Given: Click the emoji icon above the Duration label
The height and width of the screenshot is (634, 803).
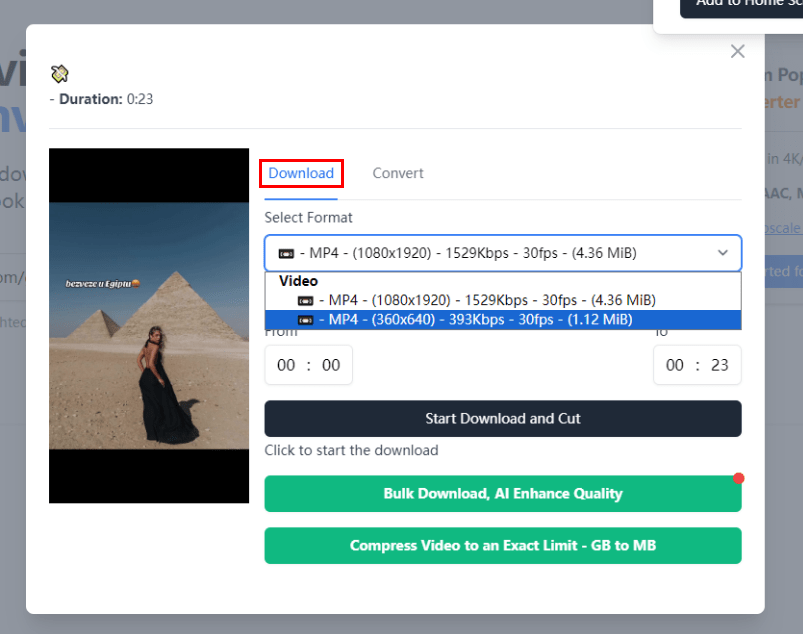Looking at the screenshot, I should pyautogui.click(x=60, y=73).
